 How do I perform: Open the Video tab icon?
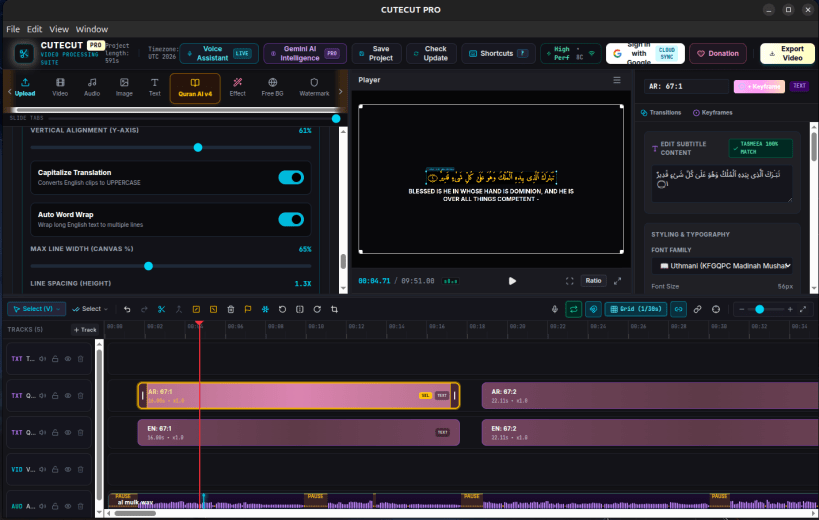click(60, 87)
